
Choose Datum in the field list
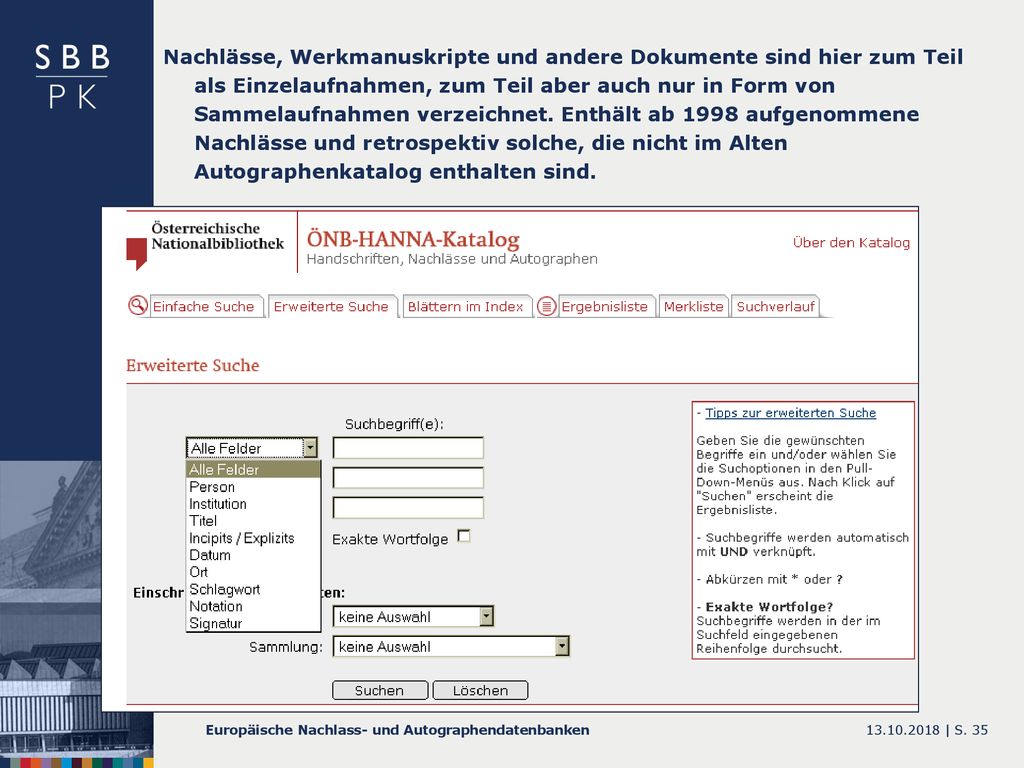click(x=253, y=555)
